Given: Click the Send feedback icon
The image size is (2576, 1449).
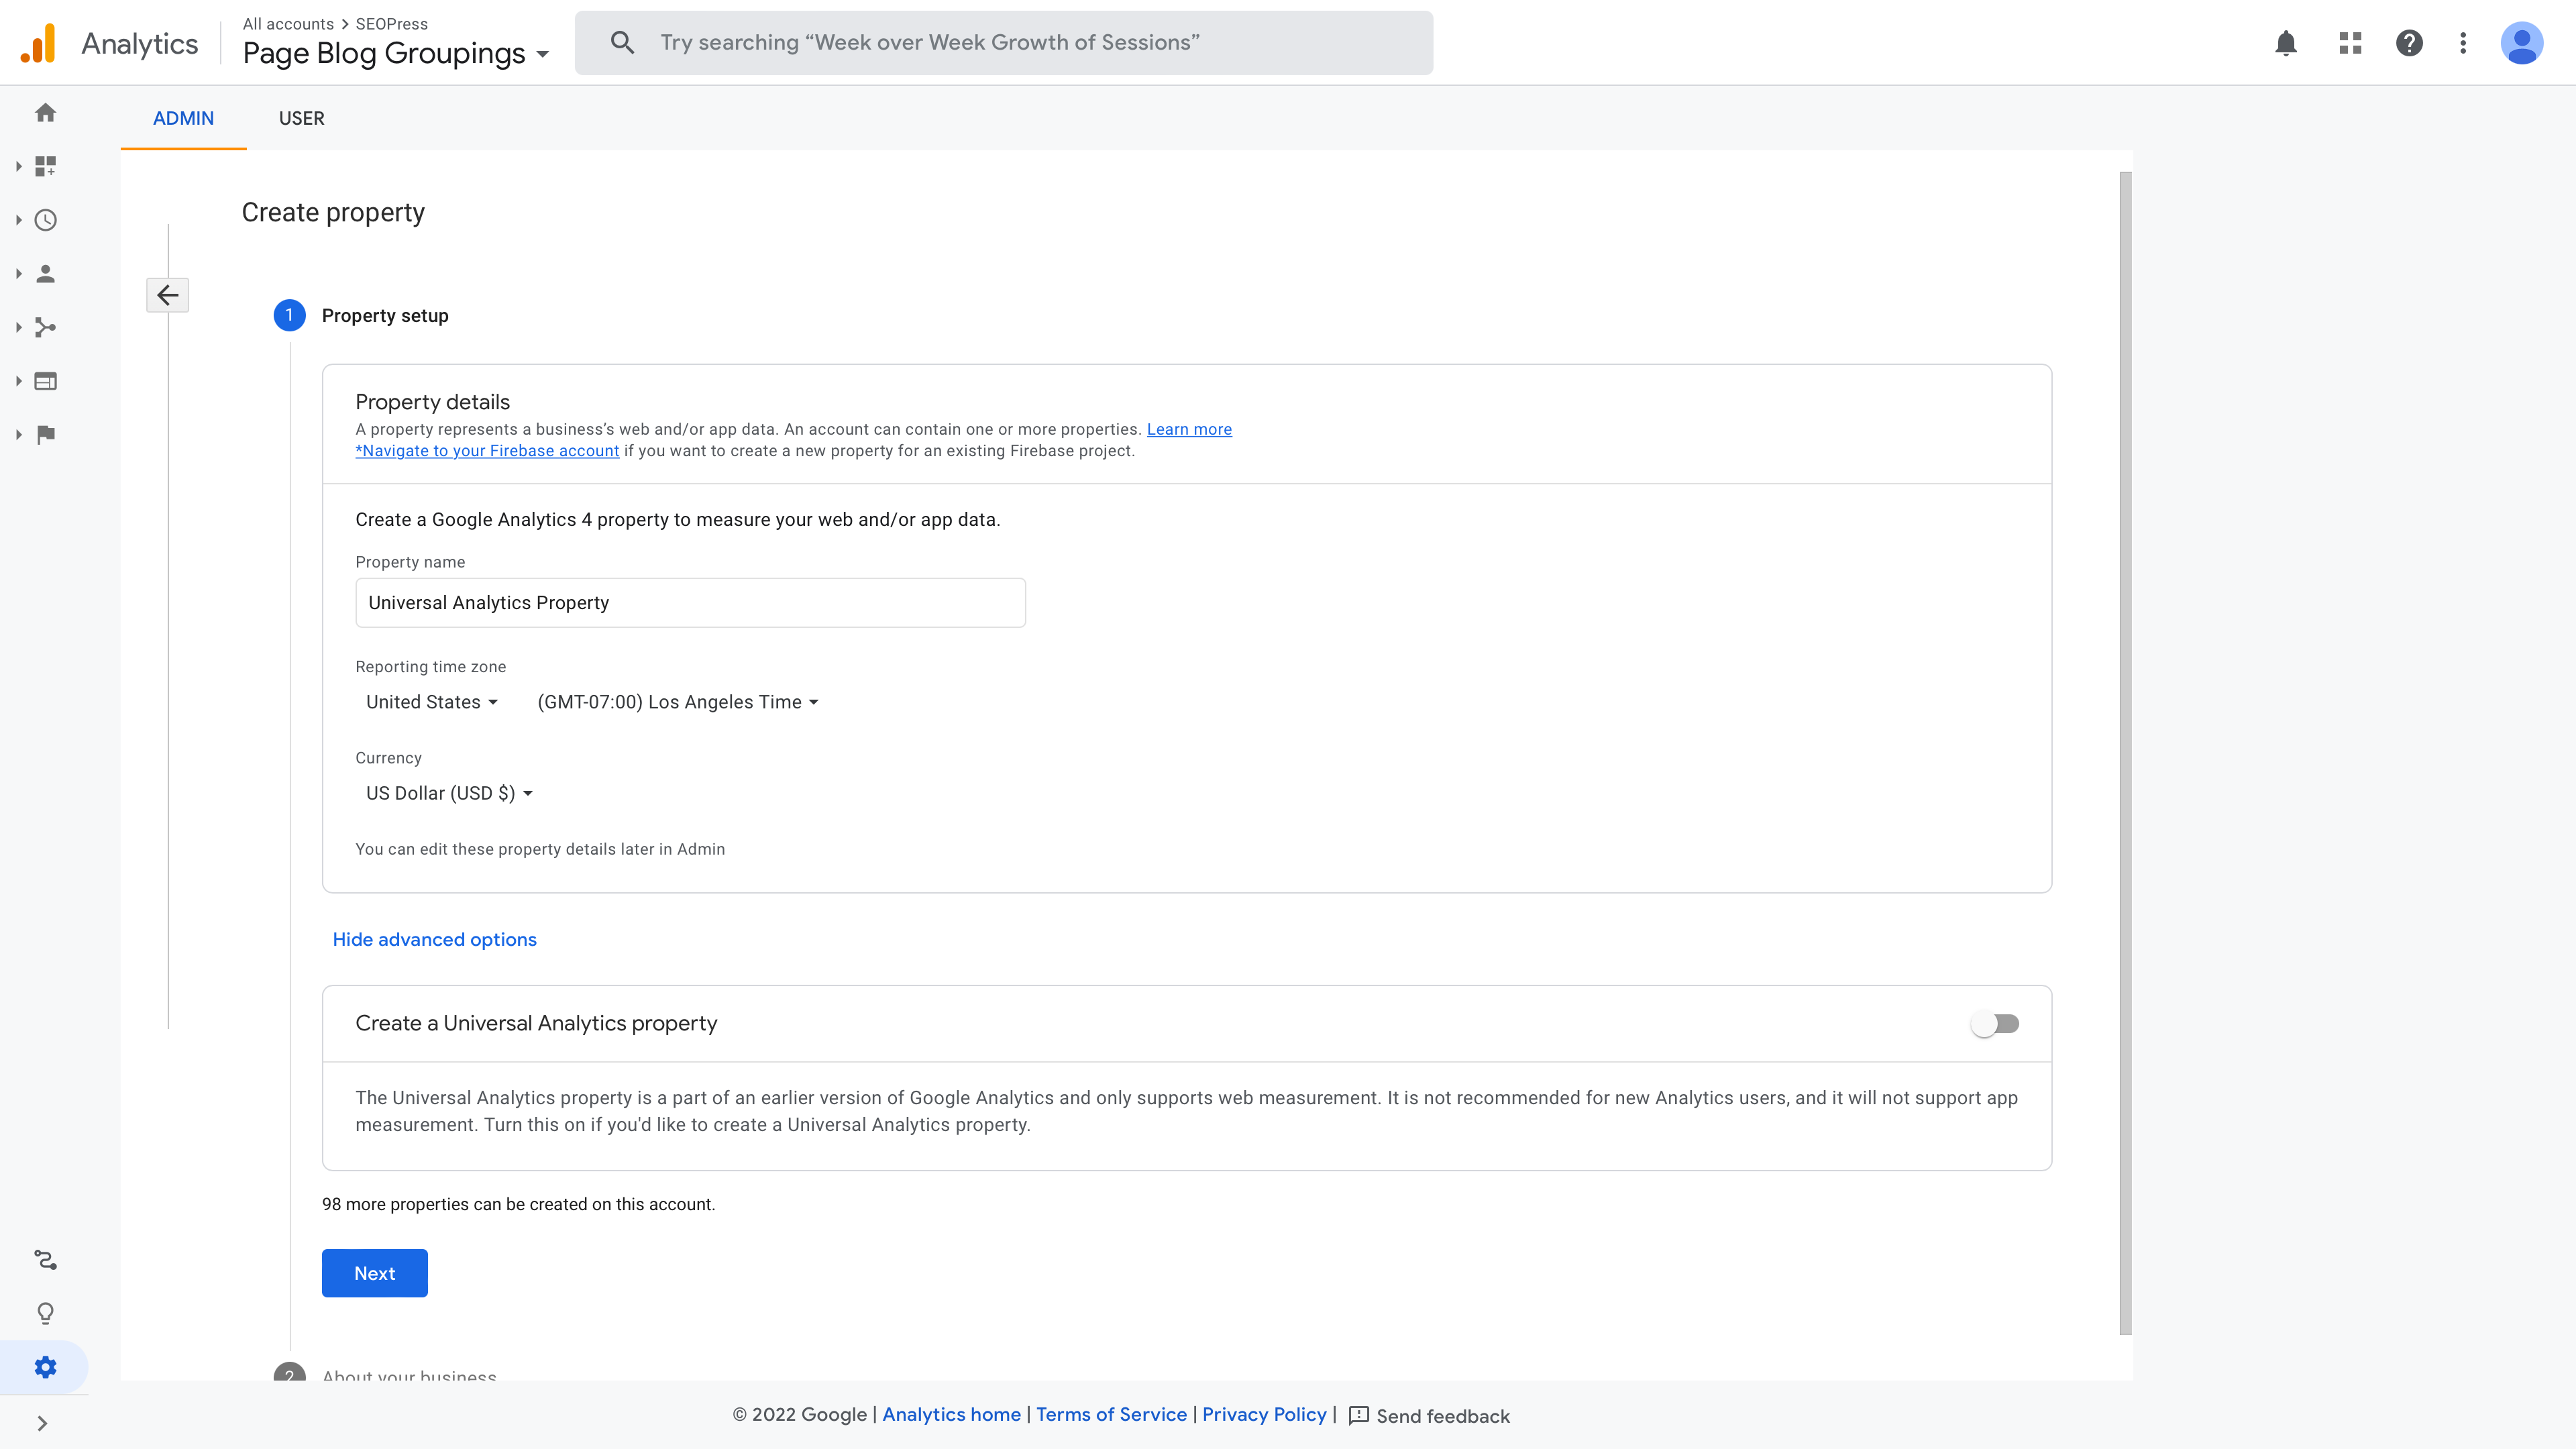Looking at the screenshot, I should (x=1358, y=1415).
